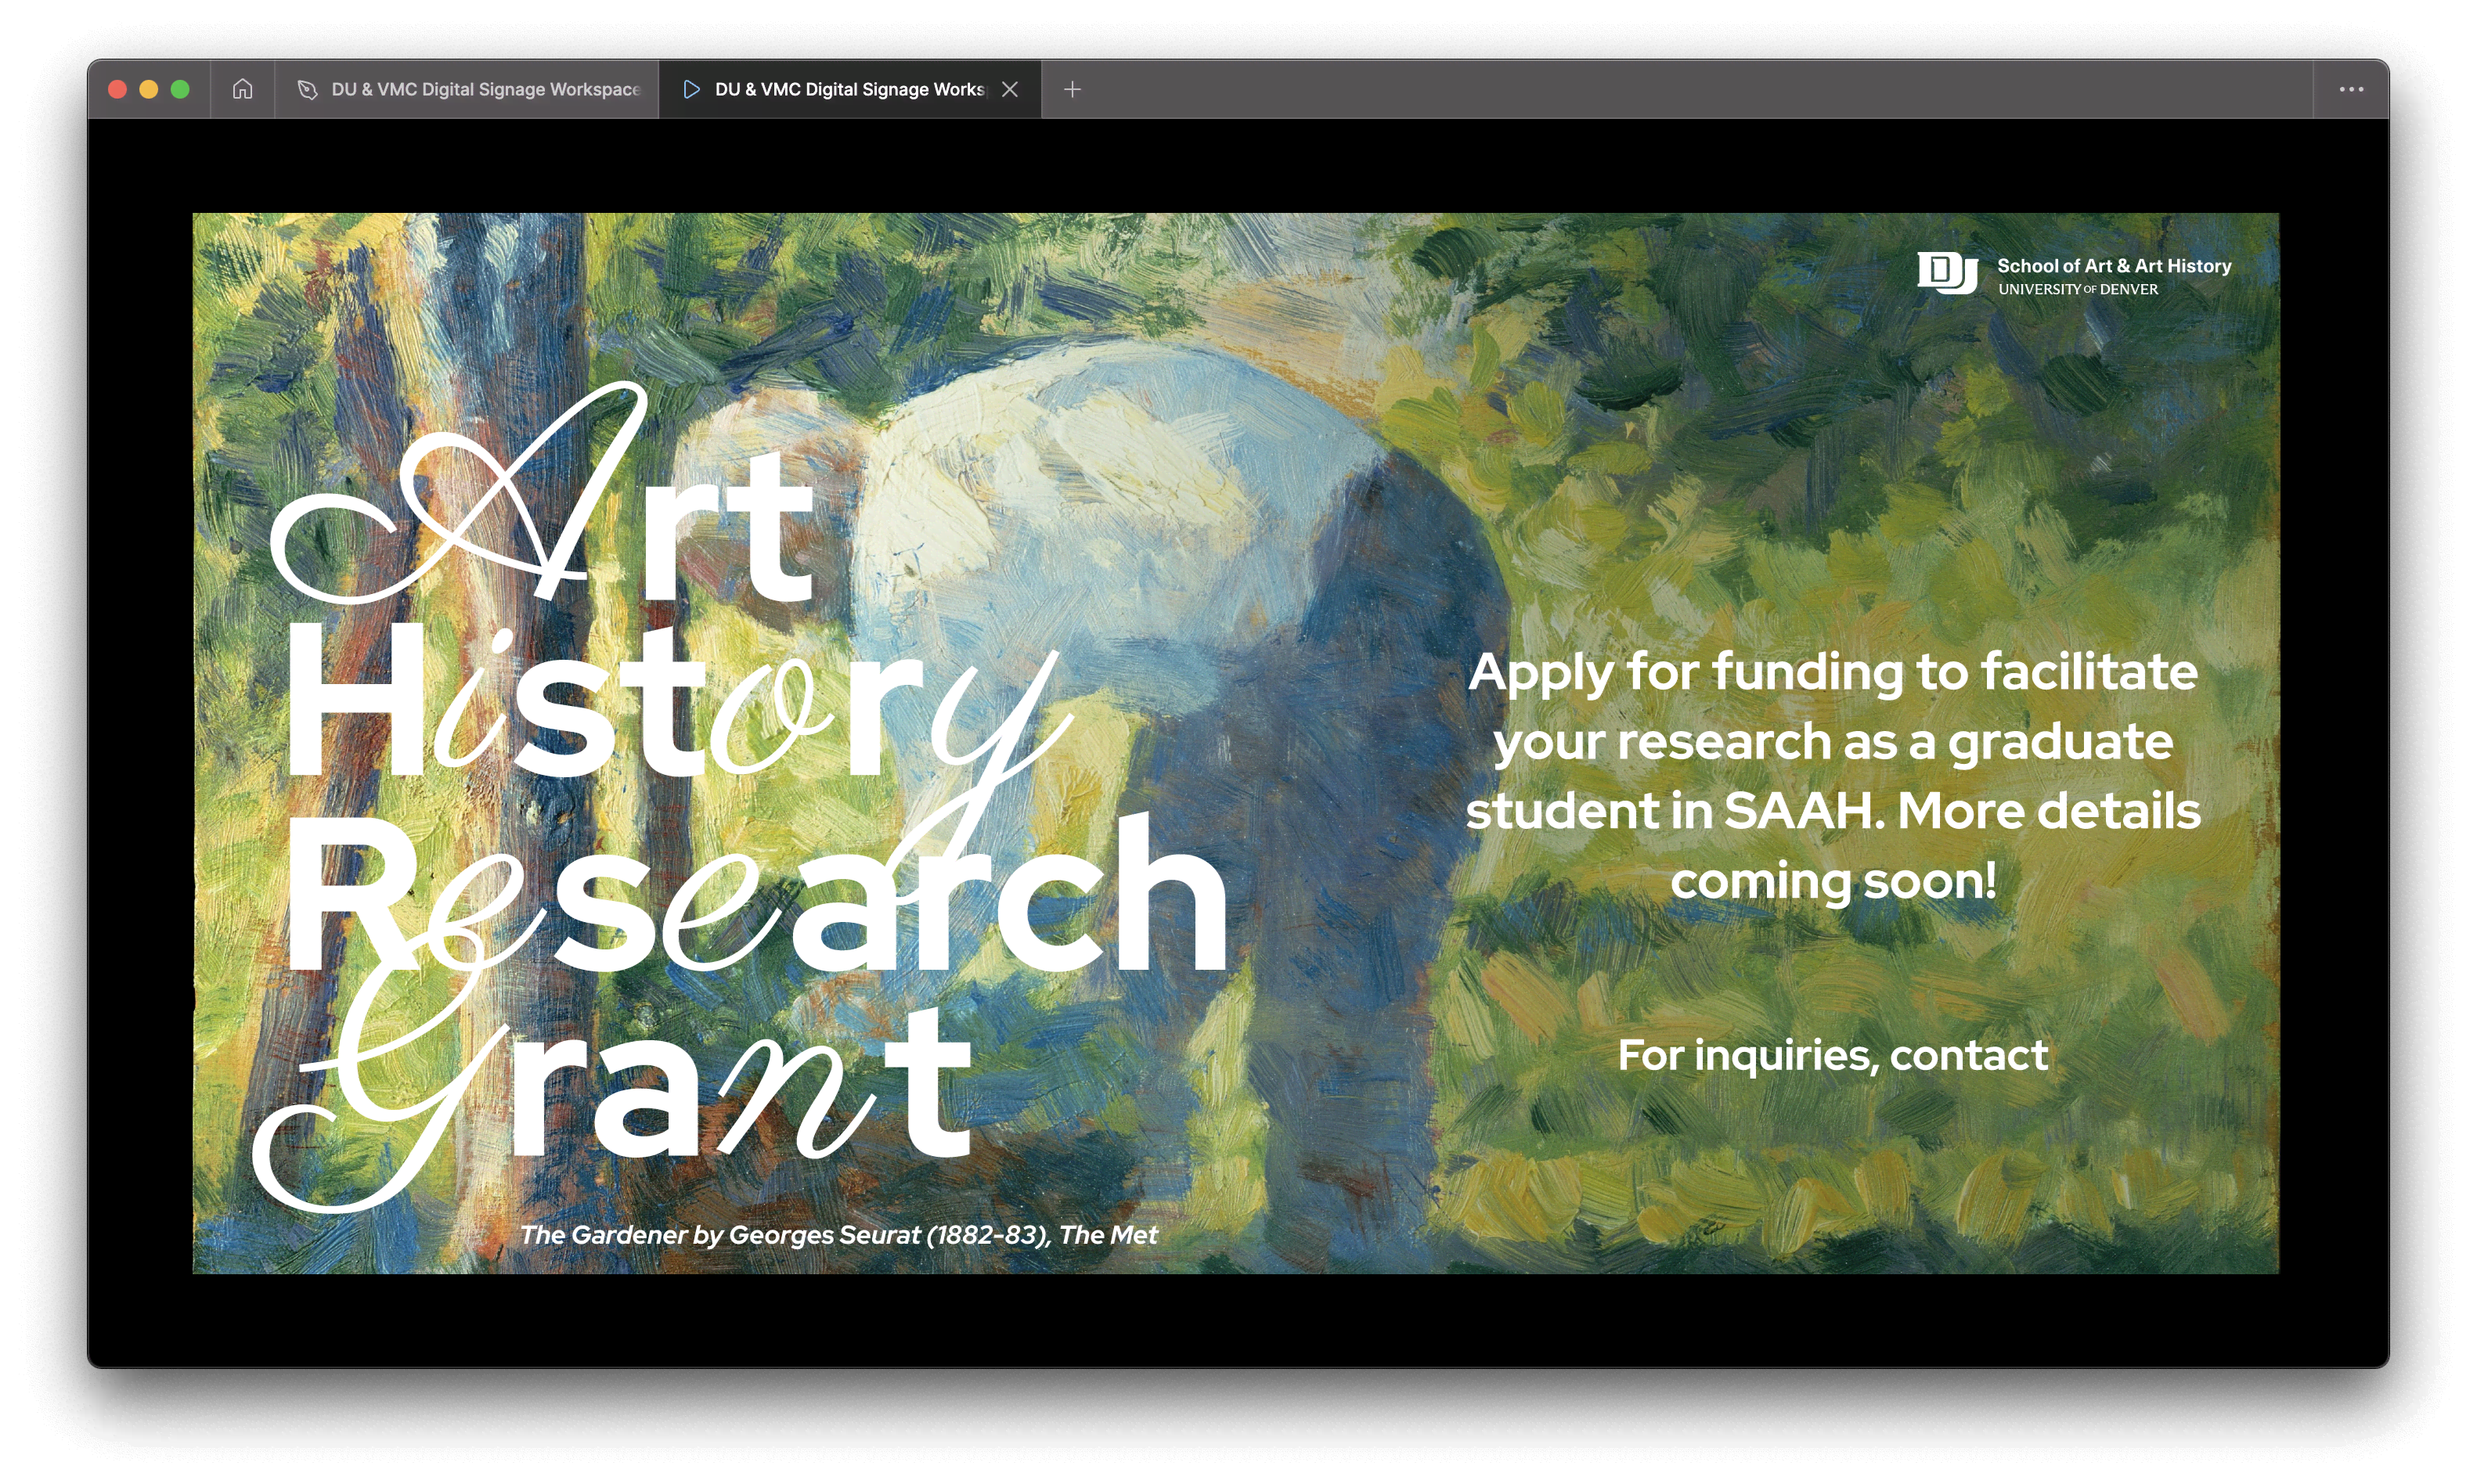The height and width of the screenshot is (1484, 2477).
Task: Click the DU logo on the slide
Action: 1946,272
